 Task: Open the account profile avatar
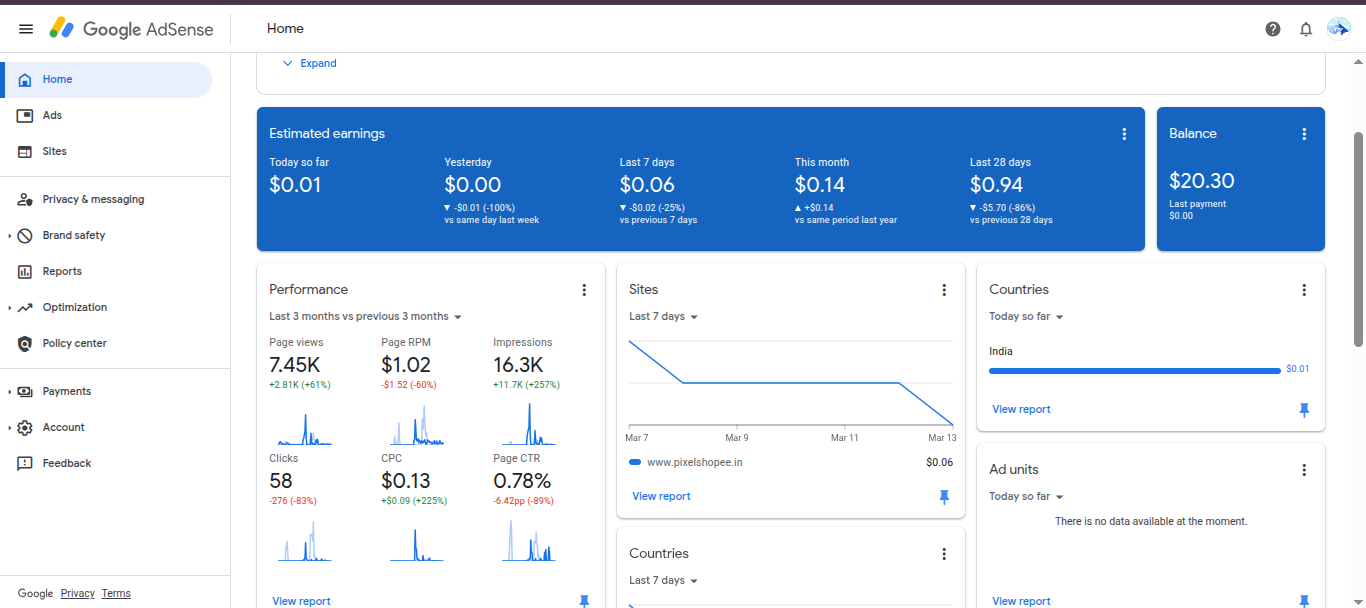(x=1338, y=28)
